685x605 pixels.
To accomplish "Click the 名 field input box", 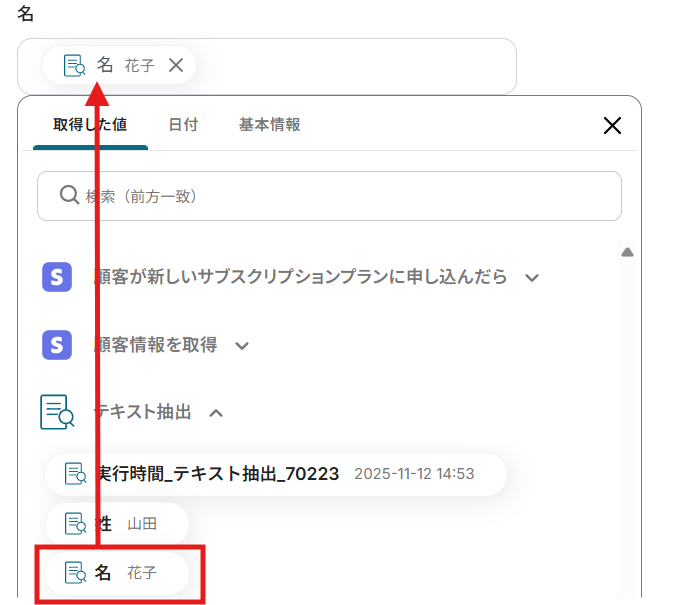I will pyautogui.click(x=266, y=66).
